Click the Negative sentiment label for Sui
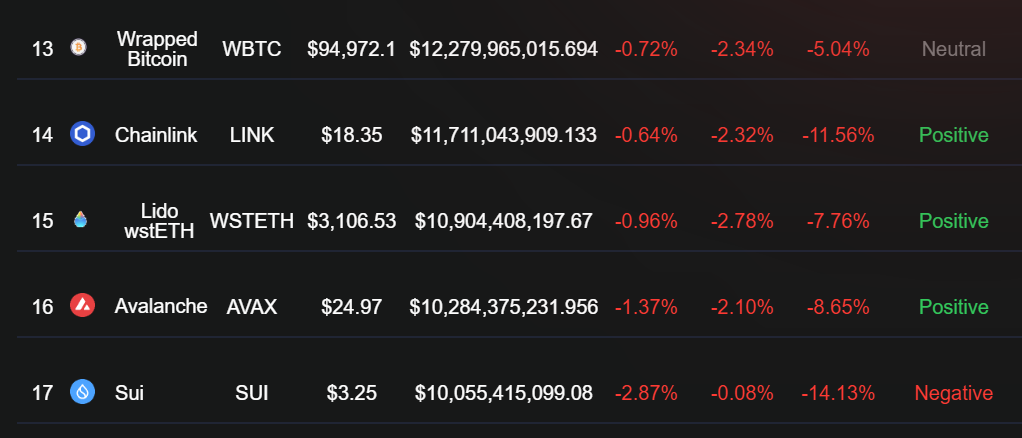Image resolution: width=1022 pixels, height=438 pixels. (x=953, y=393)
